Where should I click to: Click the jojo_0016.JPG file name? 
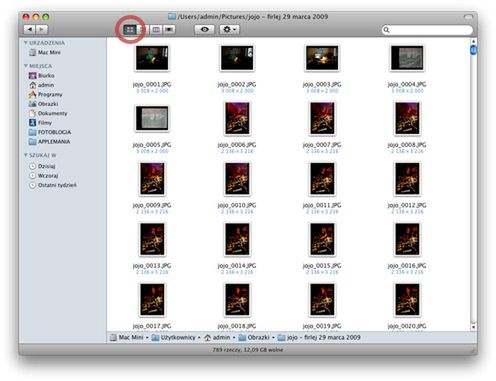click(x=407, y=266)
